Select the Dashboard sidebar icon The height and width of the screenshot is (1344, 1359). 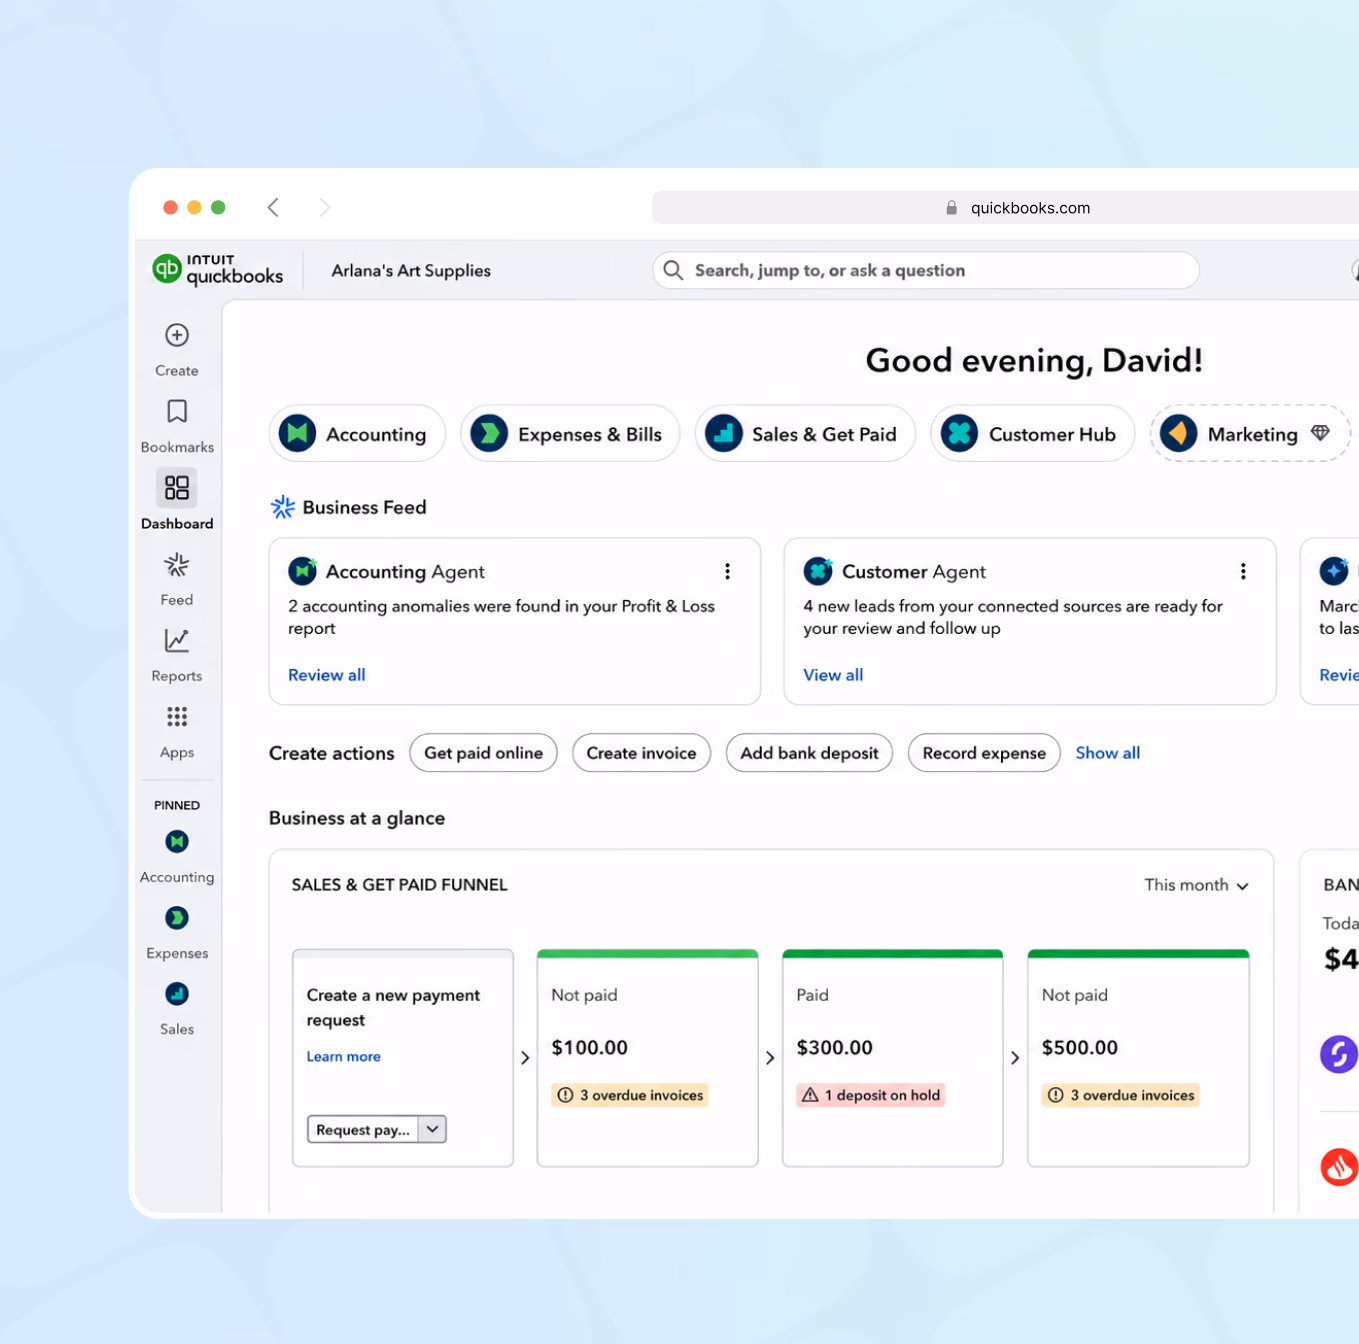tap(177, 487)
